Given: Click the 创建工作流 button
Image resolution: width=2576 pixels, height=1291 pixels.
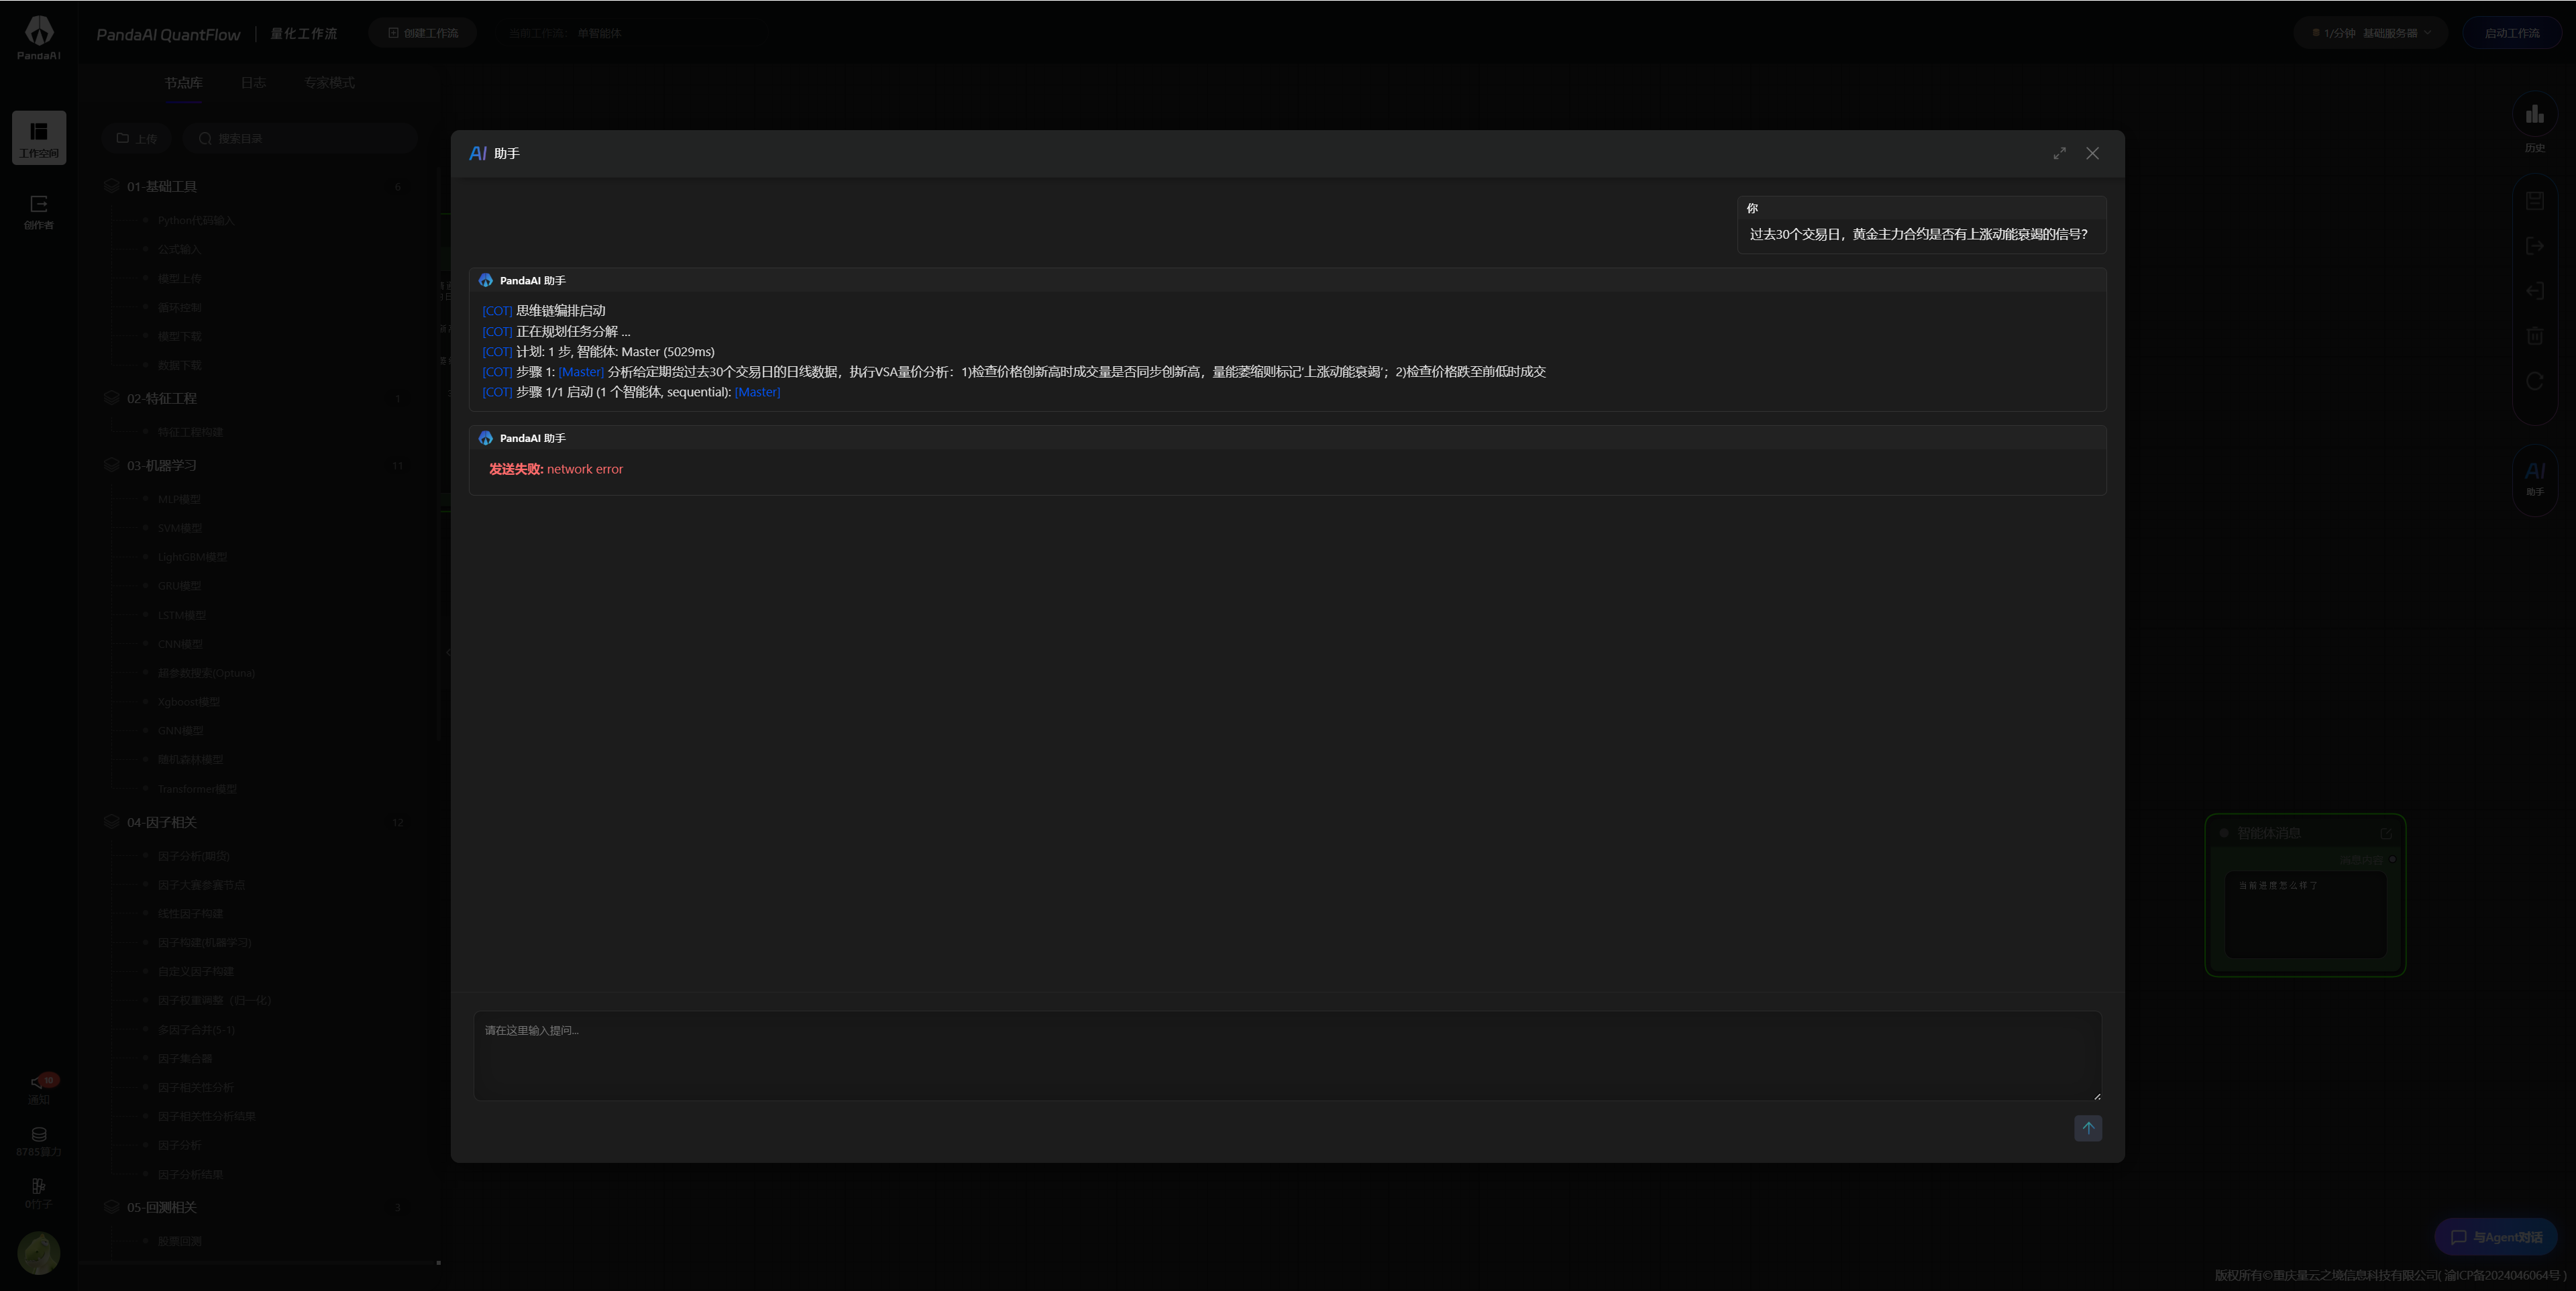Looking at the screenshot, I should coord(423,33).
